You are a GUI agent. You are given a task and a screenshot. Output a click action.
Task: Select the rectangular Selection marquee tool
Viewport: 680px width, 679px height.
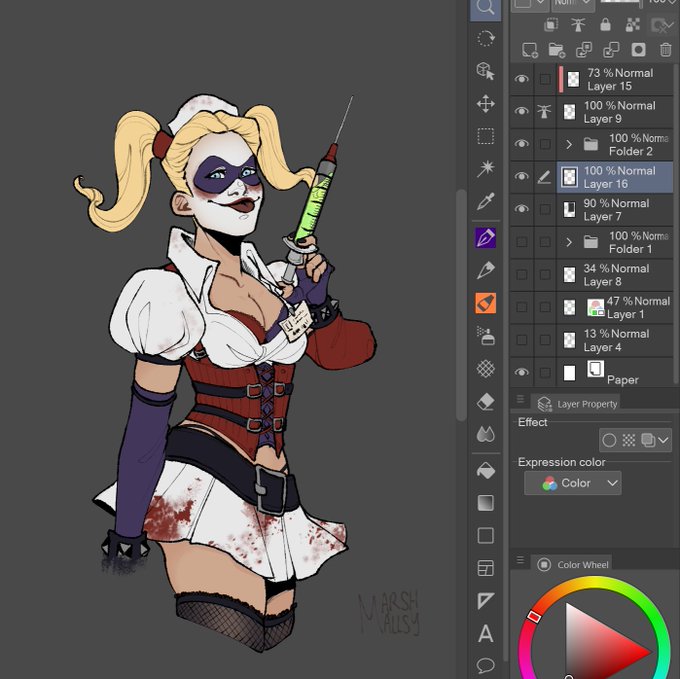click(485, 136)
